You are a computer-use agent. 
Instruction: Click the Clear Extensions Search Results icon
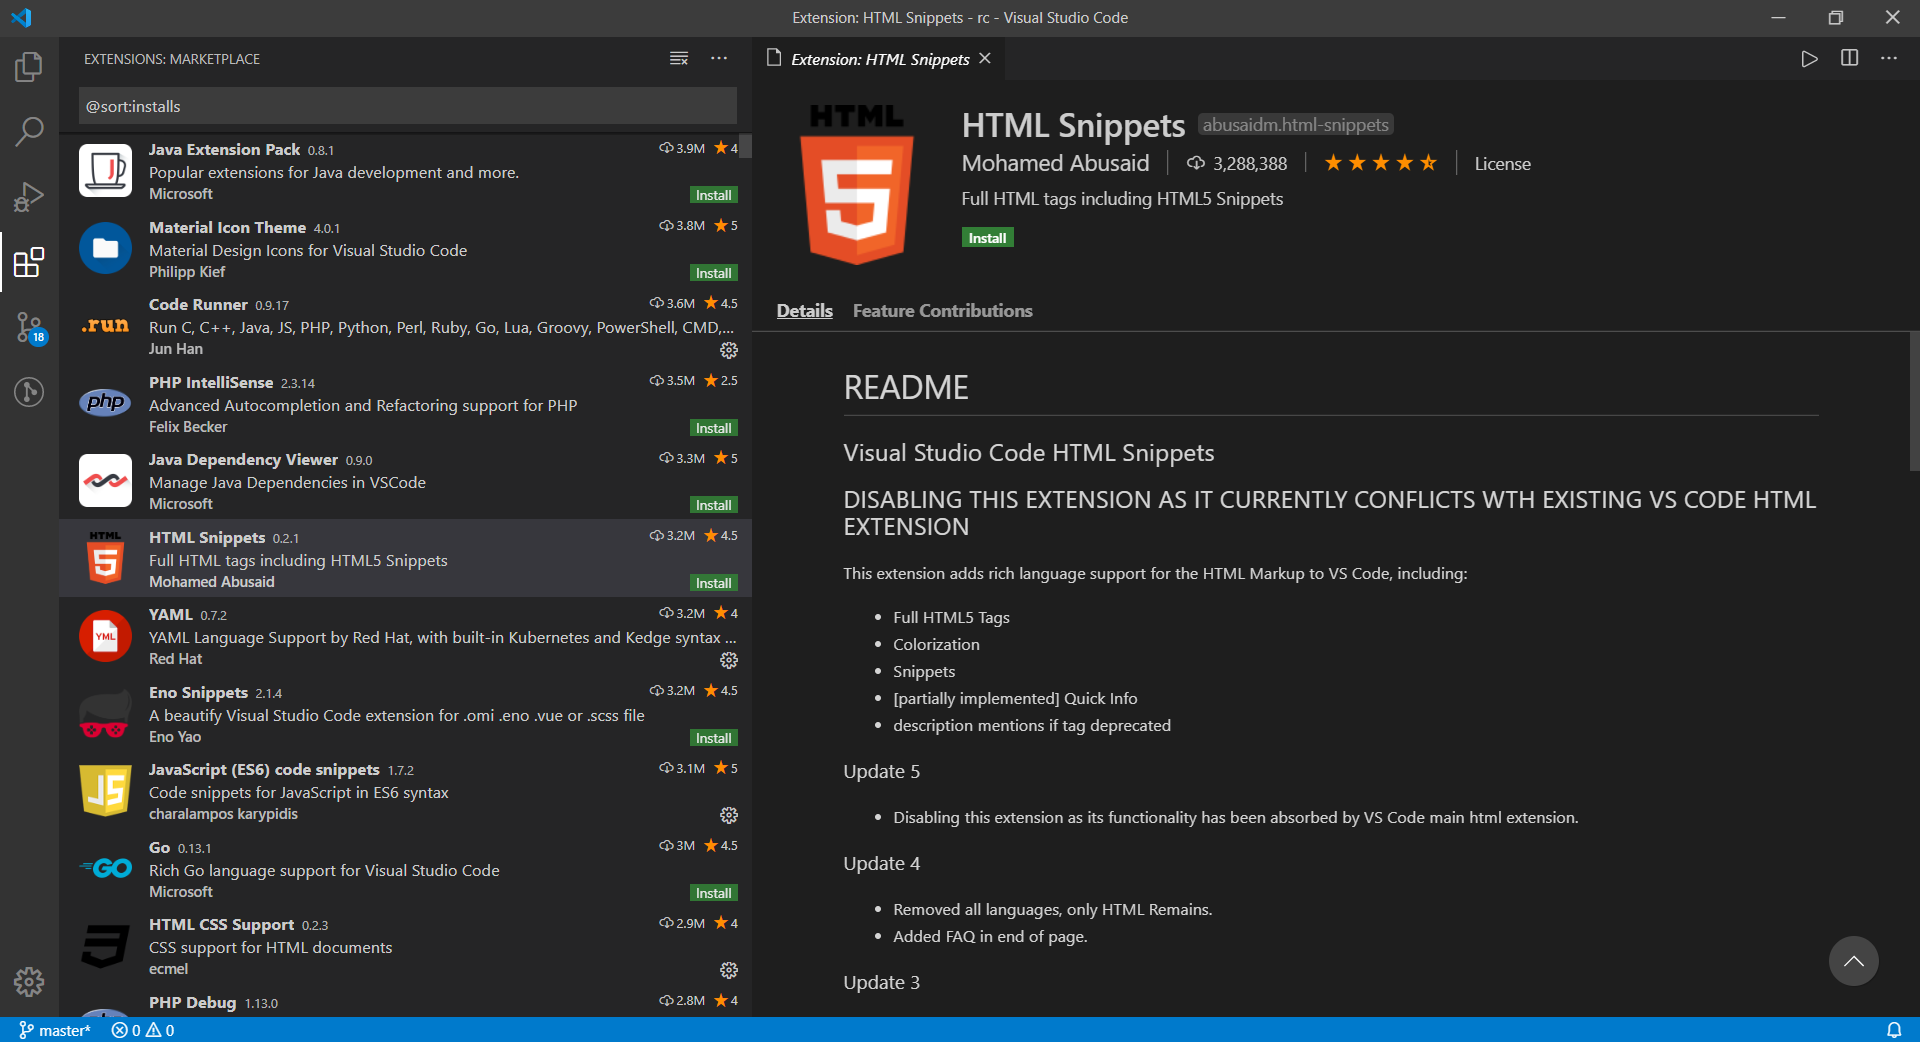(x=678, y=58)
